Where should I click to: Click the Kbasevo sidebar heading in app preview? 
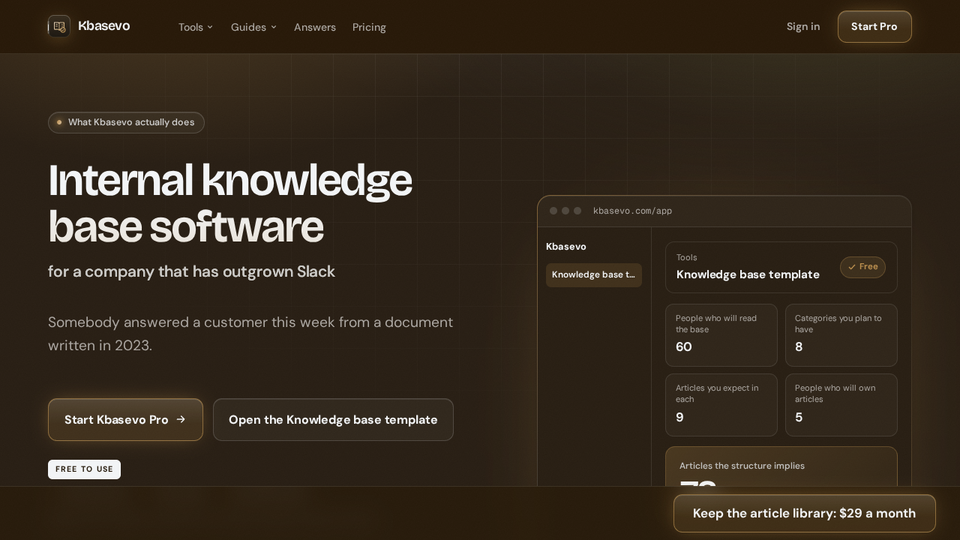tap(566, 247)
